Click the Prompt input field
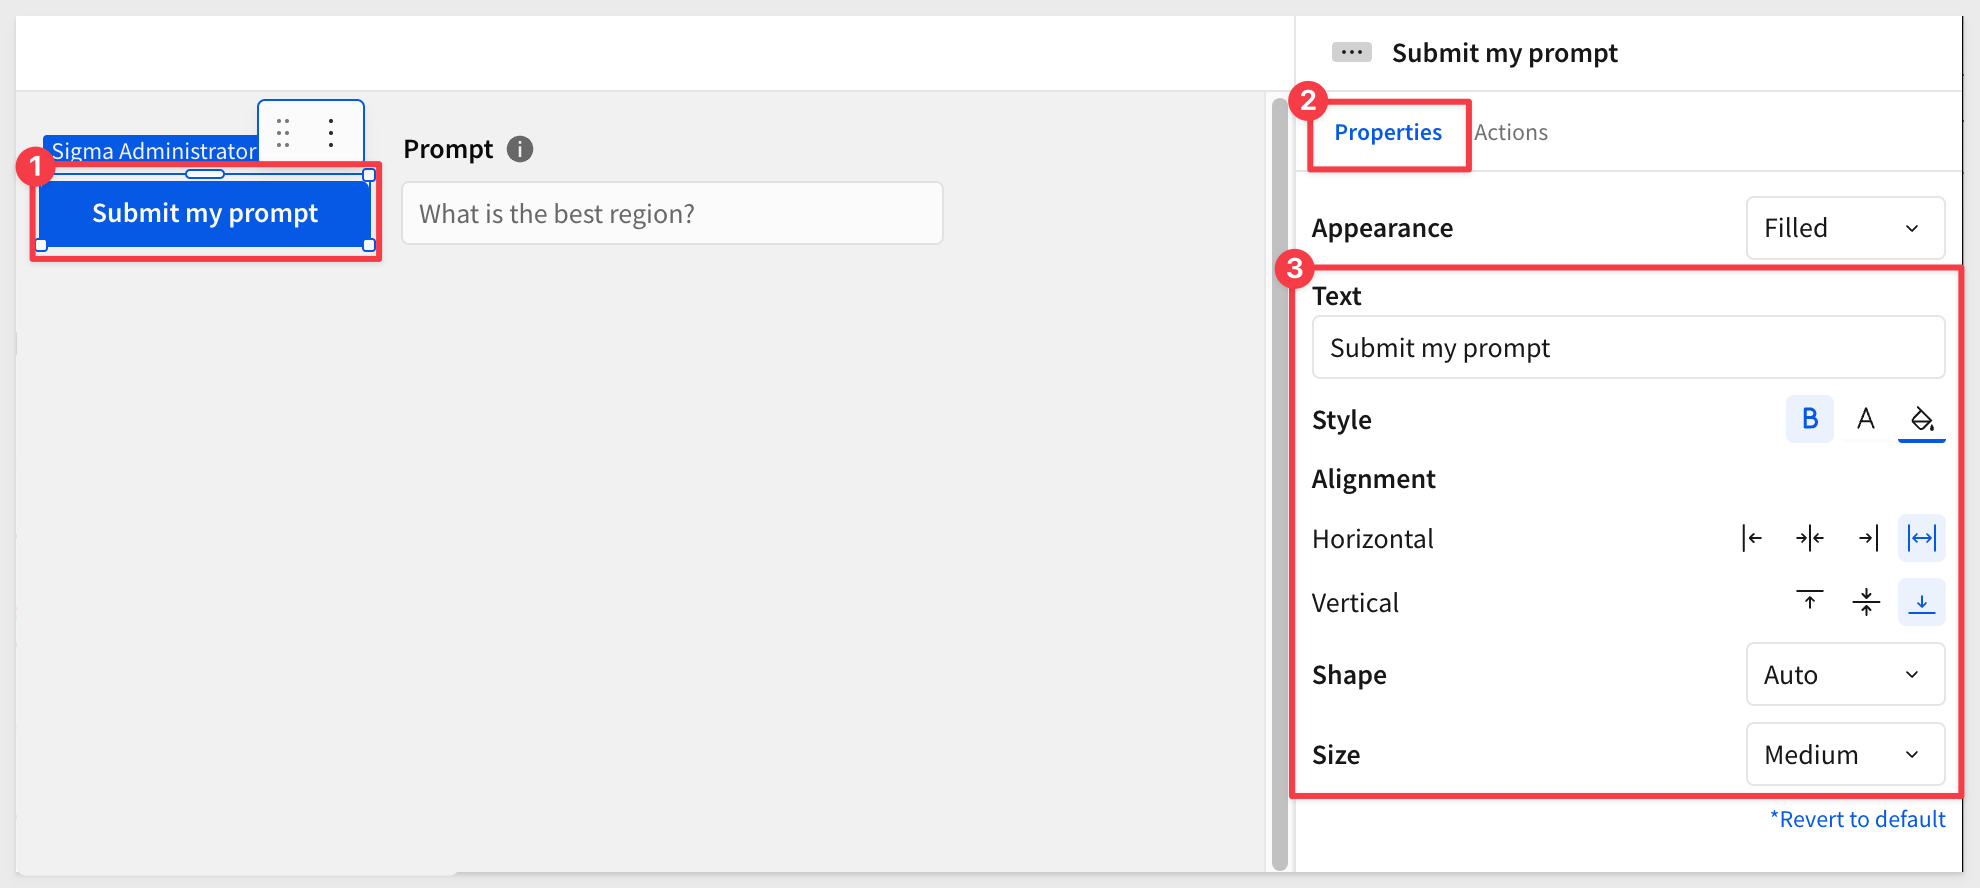1980x888 pixels. tap(672, 213)
